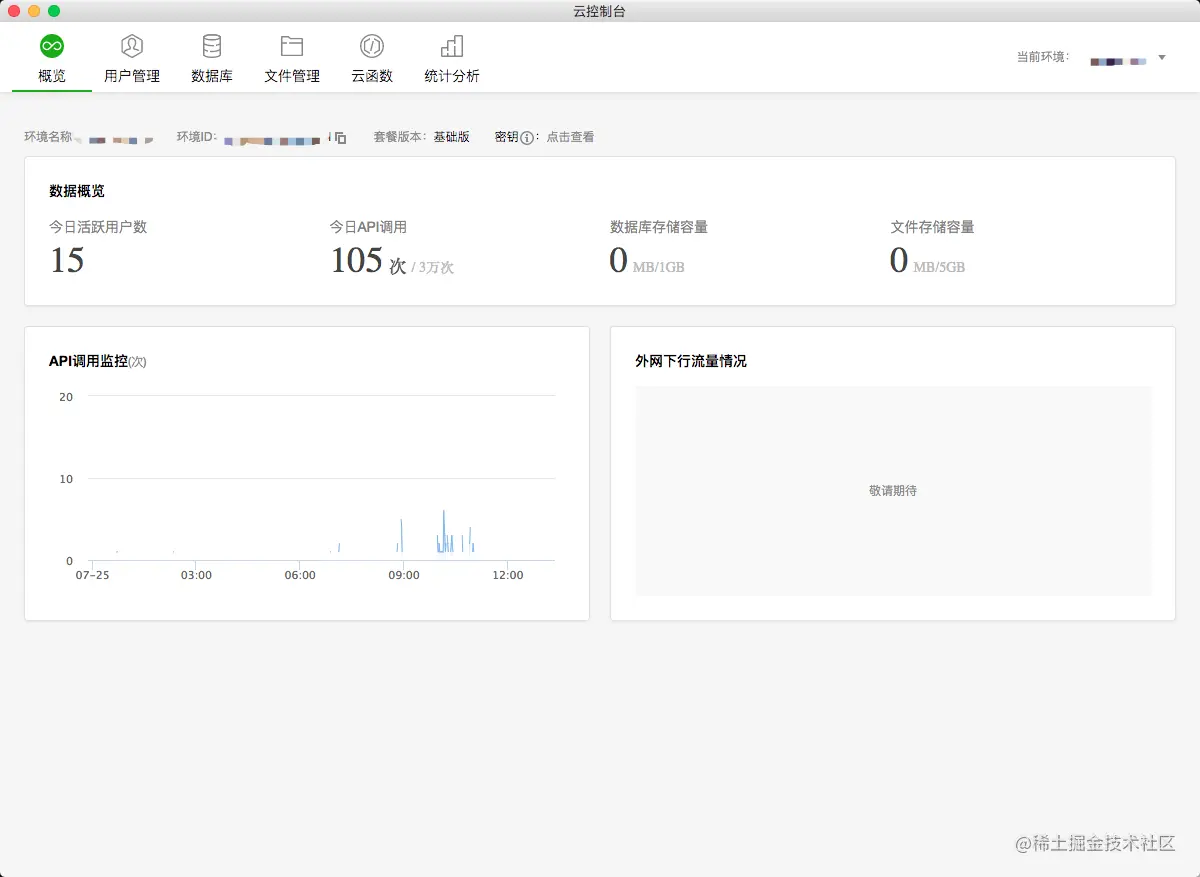This screenshot has width=1200, height=877.
Task: Click the 基础版 package version text
Action: (x=451, y=137)
